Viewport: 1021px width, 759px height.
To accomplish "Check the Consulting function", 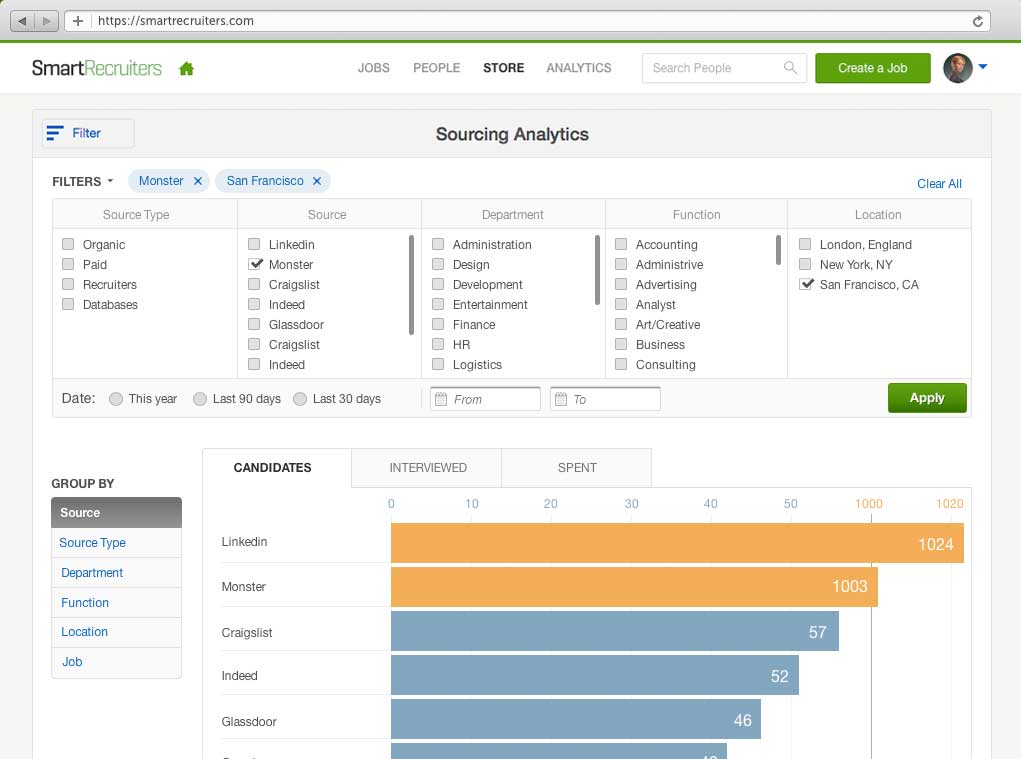I will click(621, 364).
